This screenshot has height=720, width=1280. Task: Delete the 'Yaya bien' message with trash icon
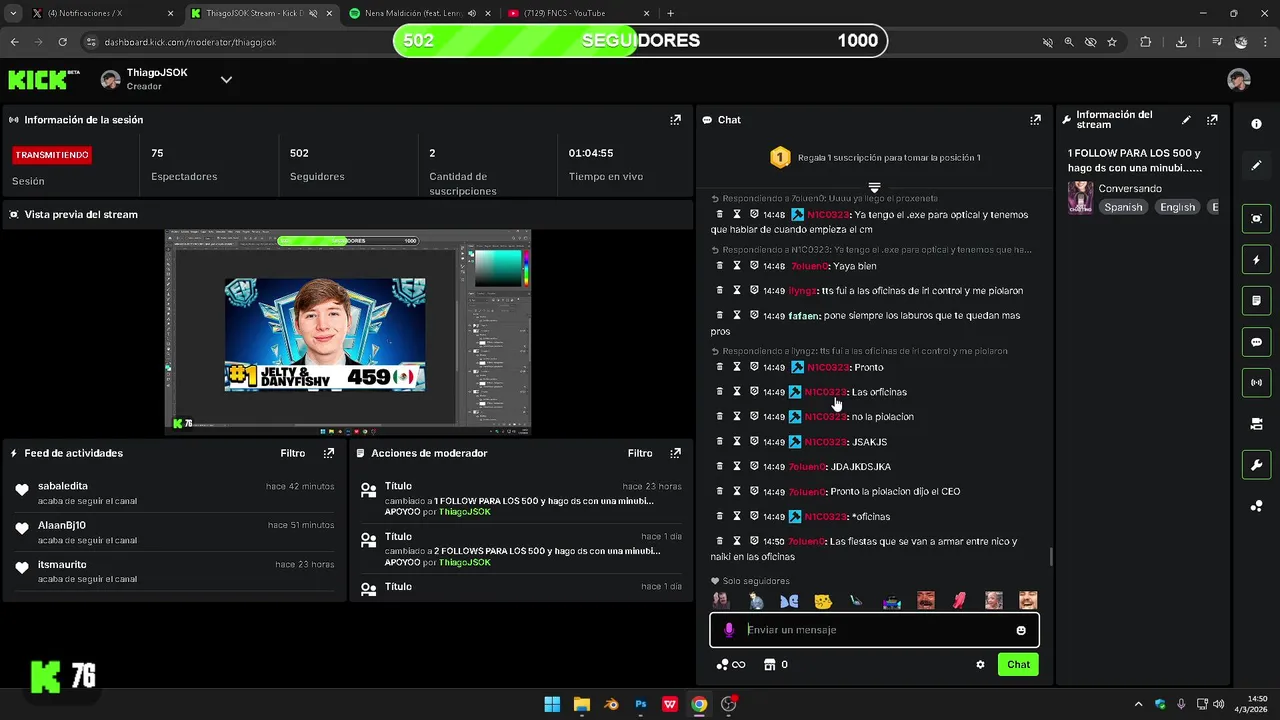(x=719, y=266)
